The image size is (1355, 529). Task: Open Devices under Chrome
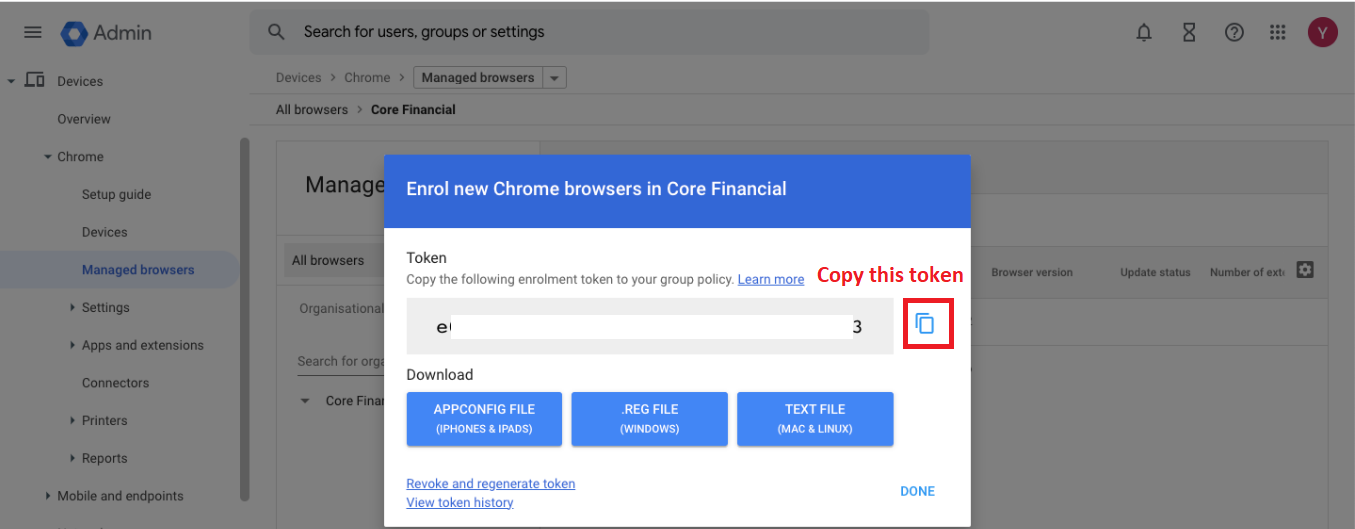coord(105,232)
